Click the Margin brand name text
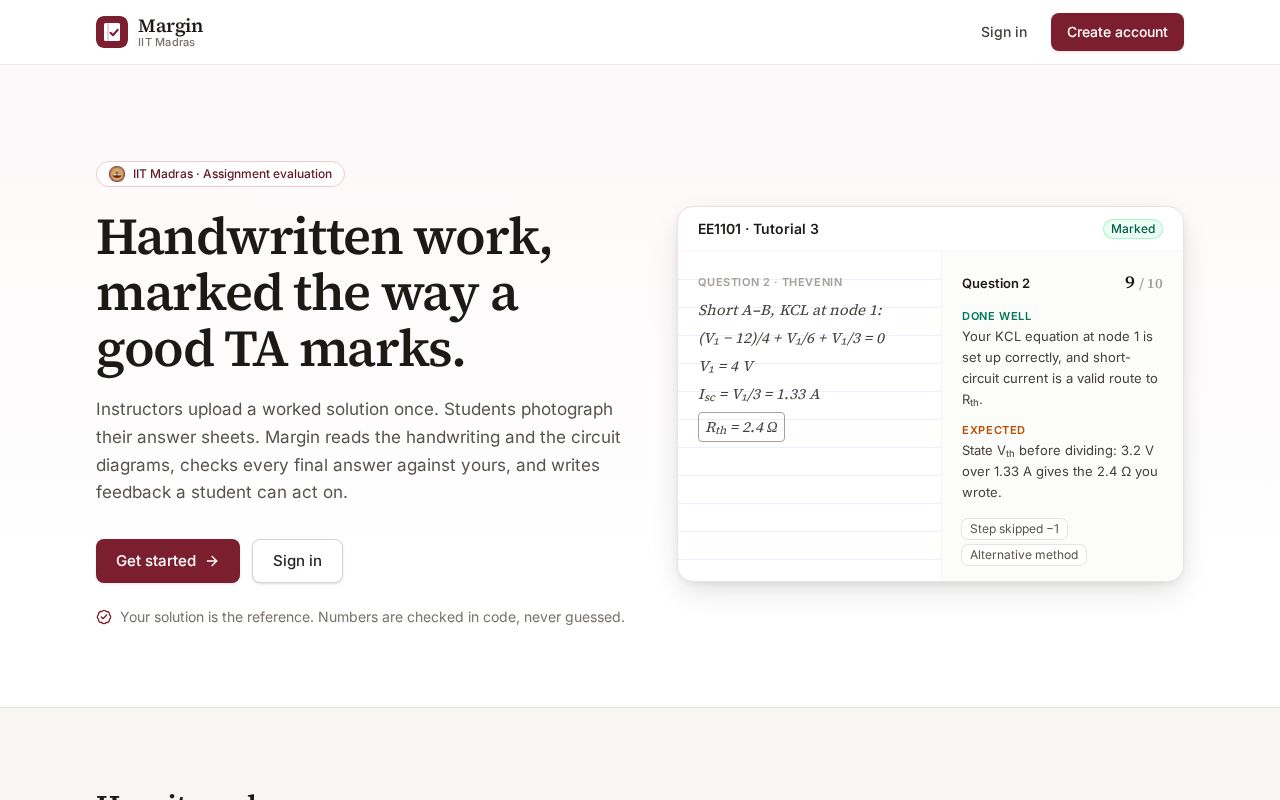Image resolution: width=1280 pixels, height=800 pixels. [x=170, y=26]
